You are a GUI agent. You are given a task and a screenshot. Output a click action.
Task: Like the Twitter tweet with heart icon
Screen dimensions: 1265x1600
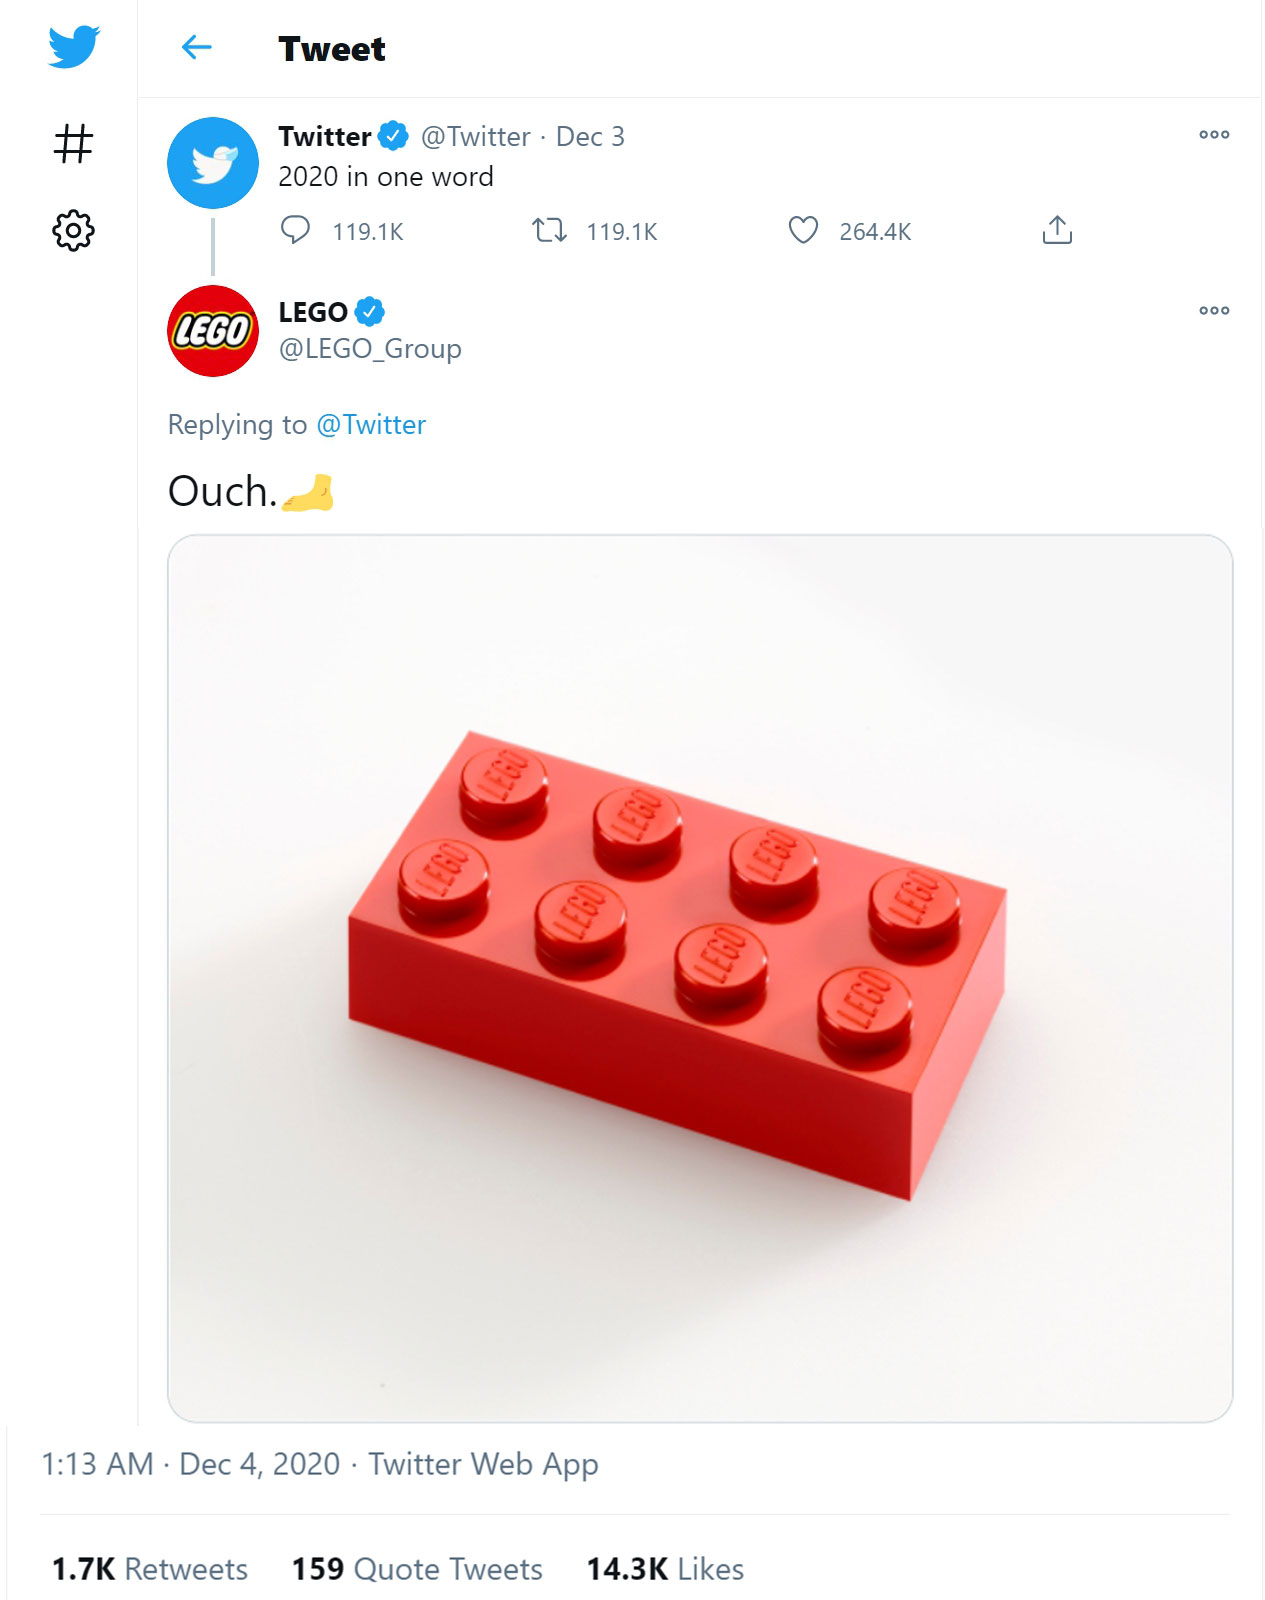[x=803, y=231]
